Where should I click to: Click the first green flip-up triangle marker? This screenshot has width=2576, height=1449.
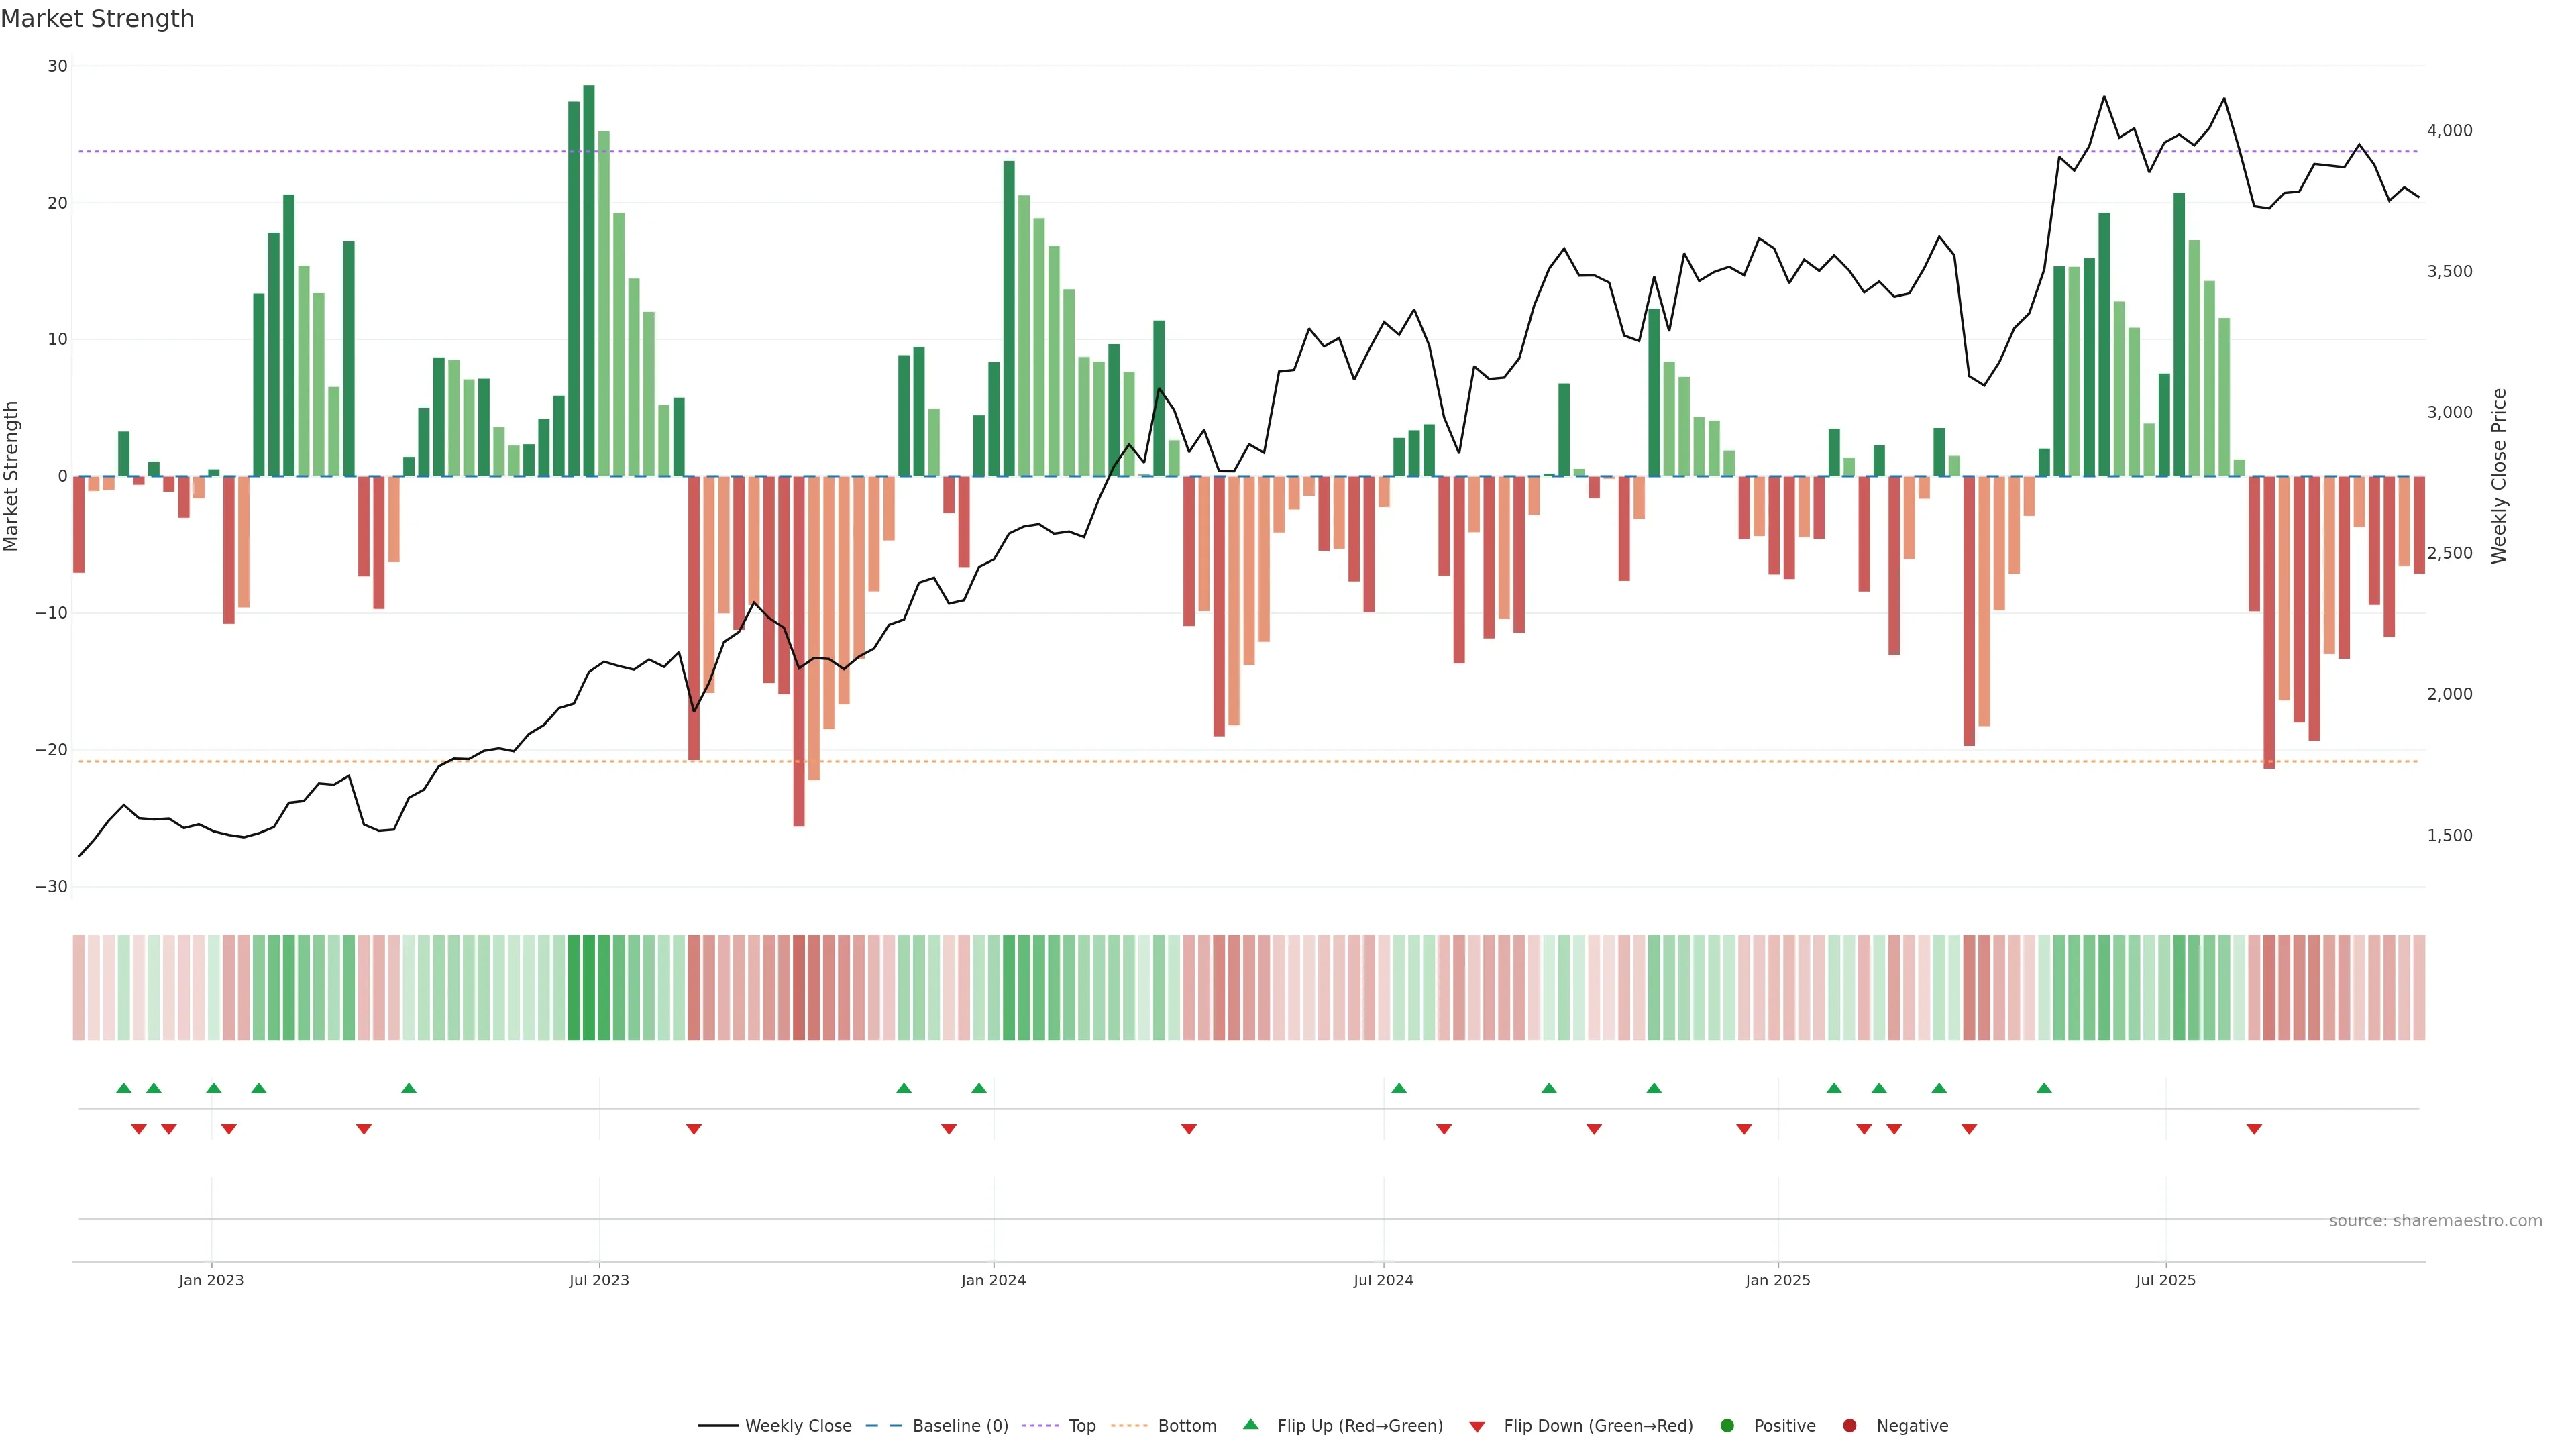click(x=124, y=1088)
